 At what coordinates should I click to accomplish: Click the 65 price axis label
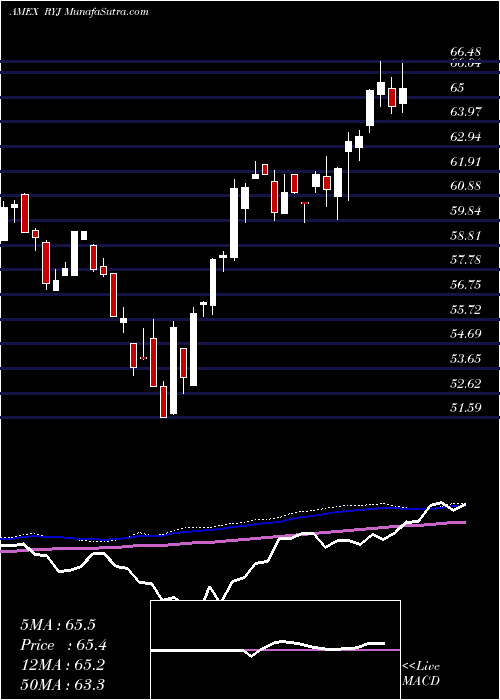458,88
